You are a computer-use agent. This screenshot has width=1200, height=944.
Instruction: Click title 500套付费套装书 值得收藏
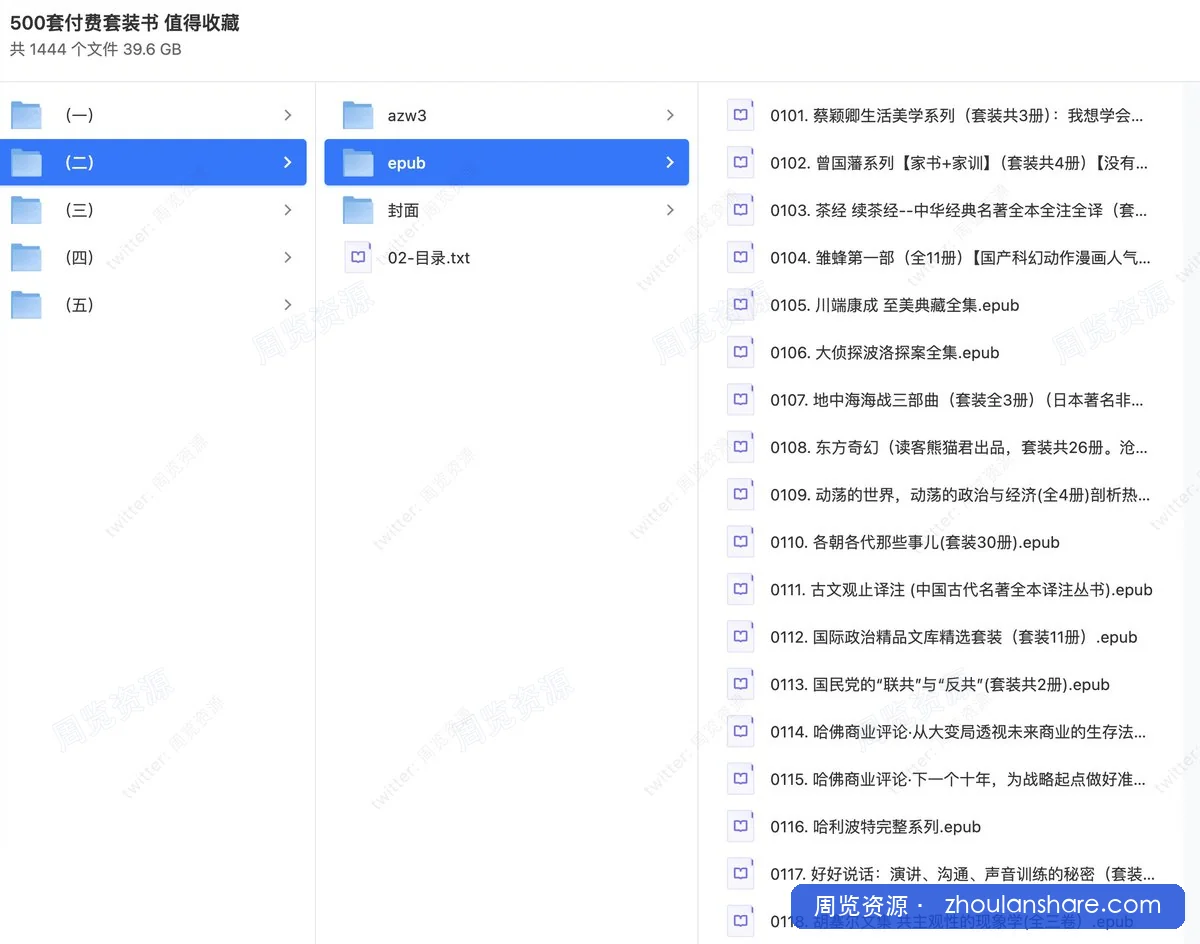[x=125, y=22]
